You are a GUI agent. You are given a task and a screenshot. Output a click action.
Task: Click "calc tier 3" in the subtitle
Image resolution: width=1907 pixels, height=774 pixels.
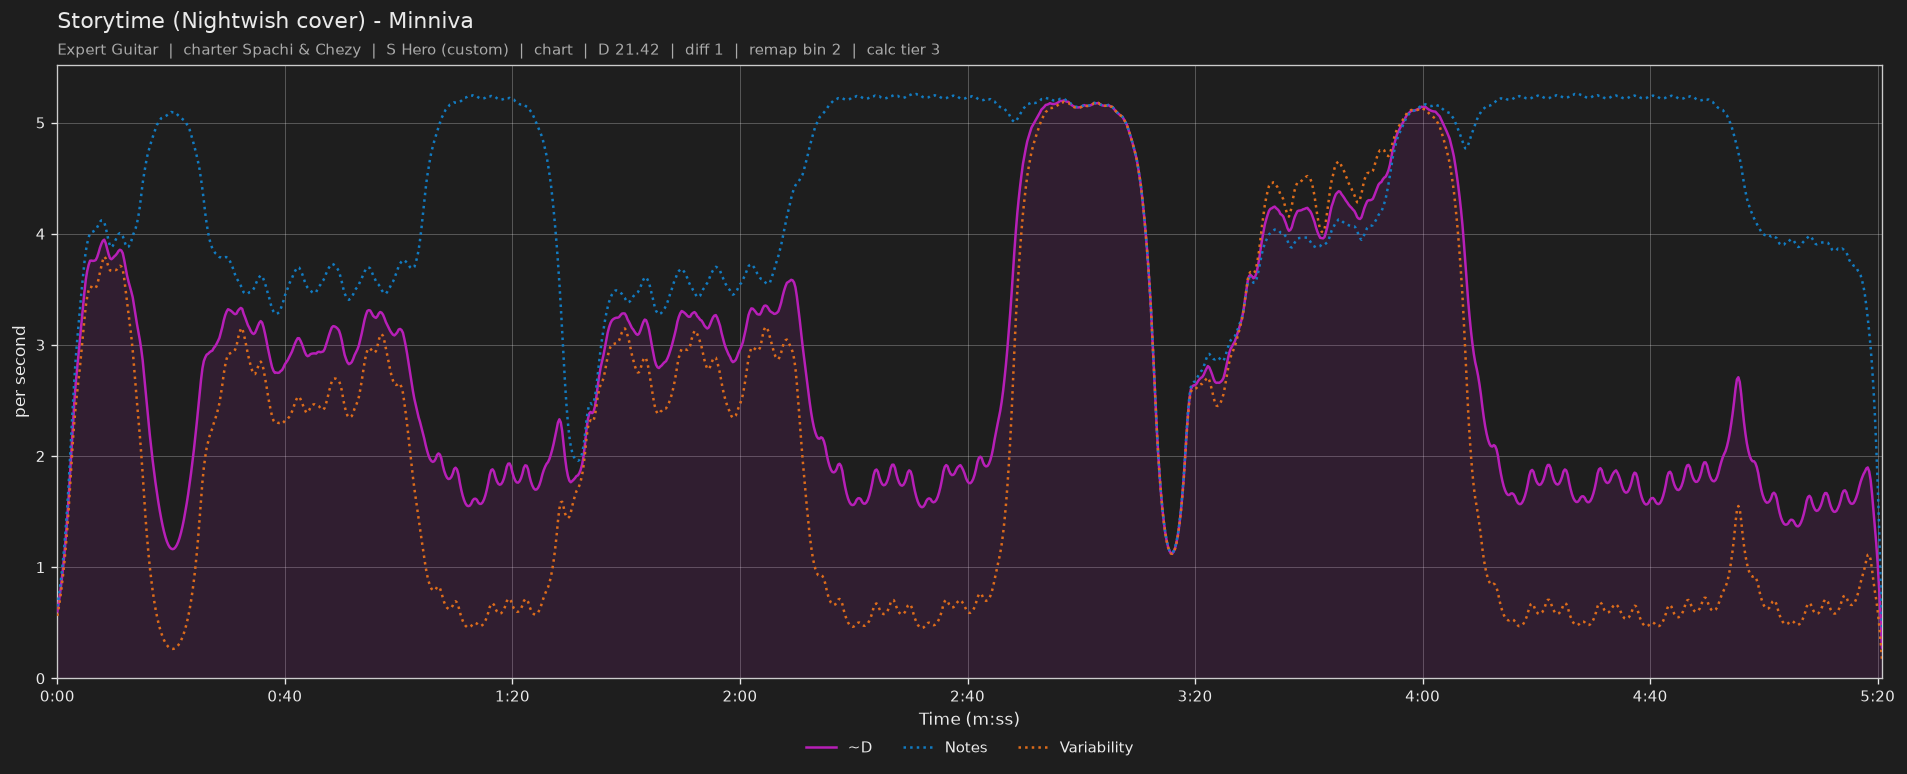click(903, 50)
